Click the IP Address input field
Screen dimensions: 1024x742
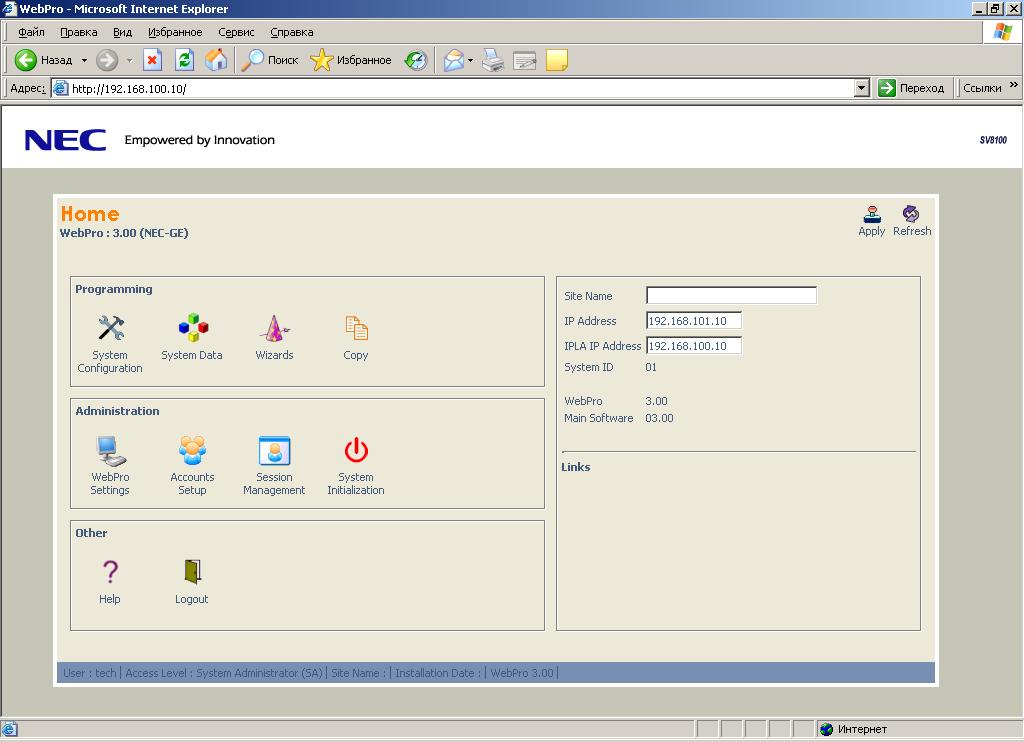[x=694, y=321]
